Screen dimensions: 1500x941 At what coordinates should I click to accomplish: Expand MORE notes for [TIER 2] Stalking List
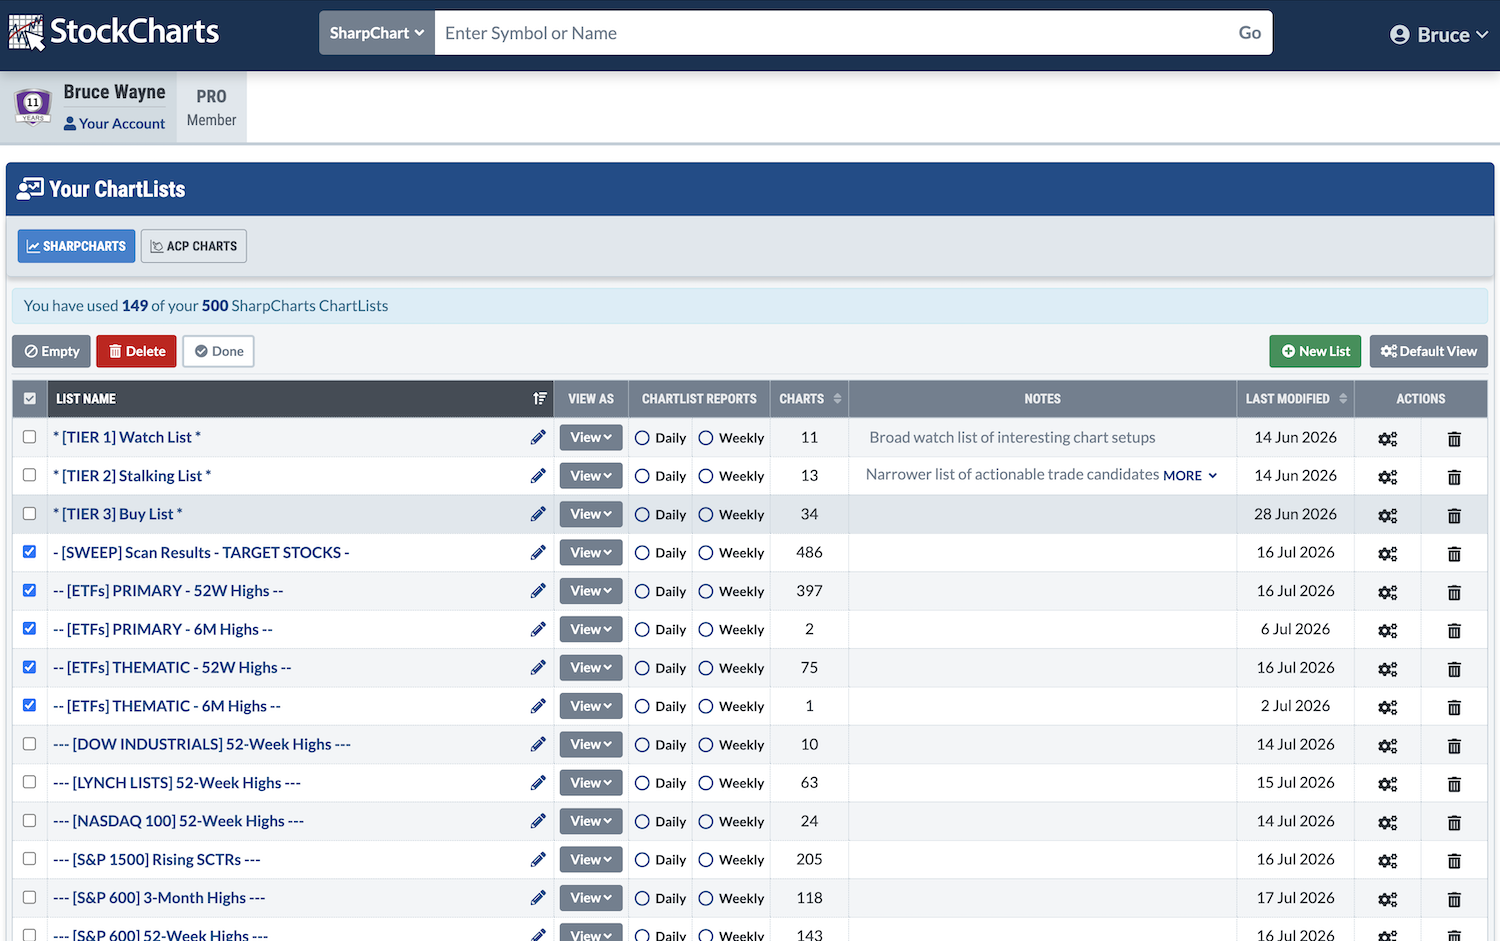pos(1190,476)
